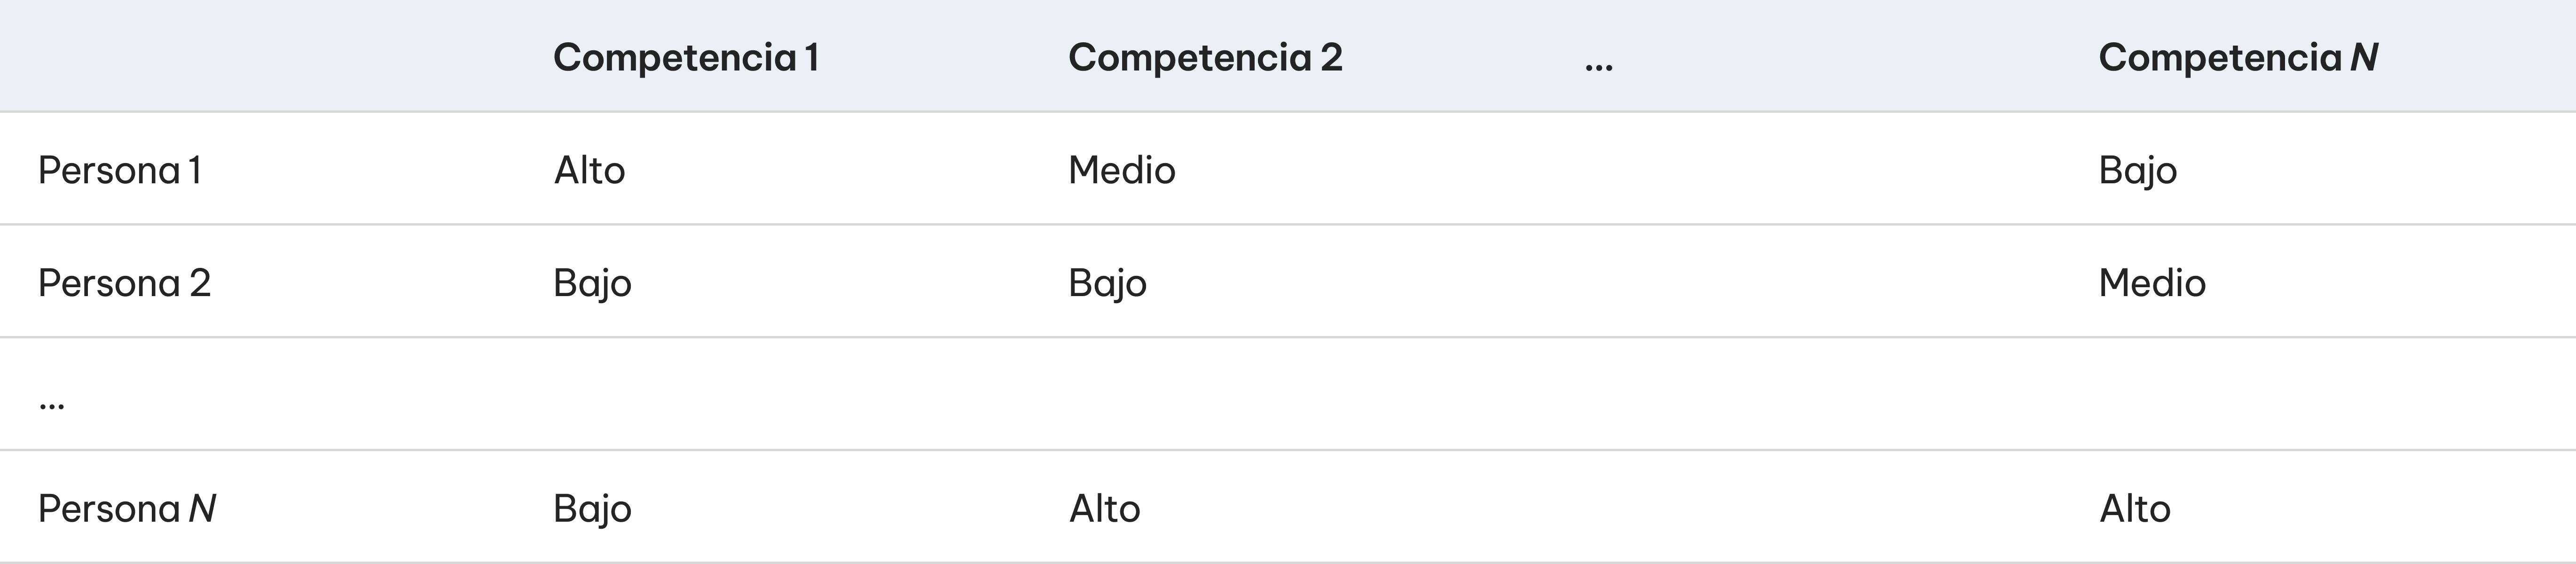
Task: Click the Competencia 1 column header
Action: 686,57
